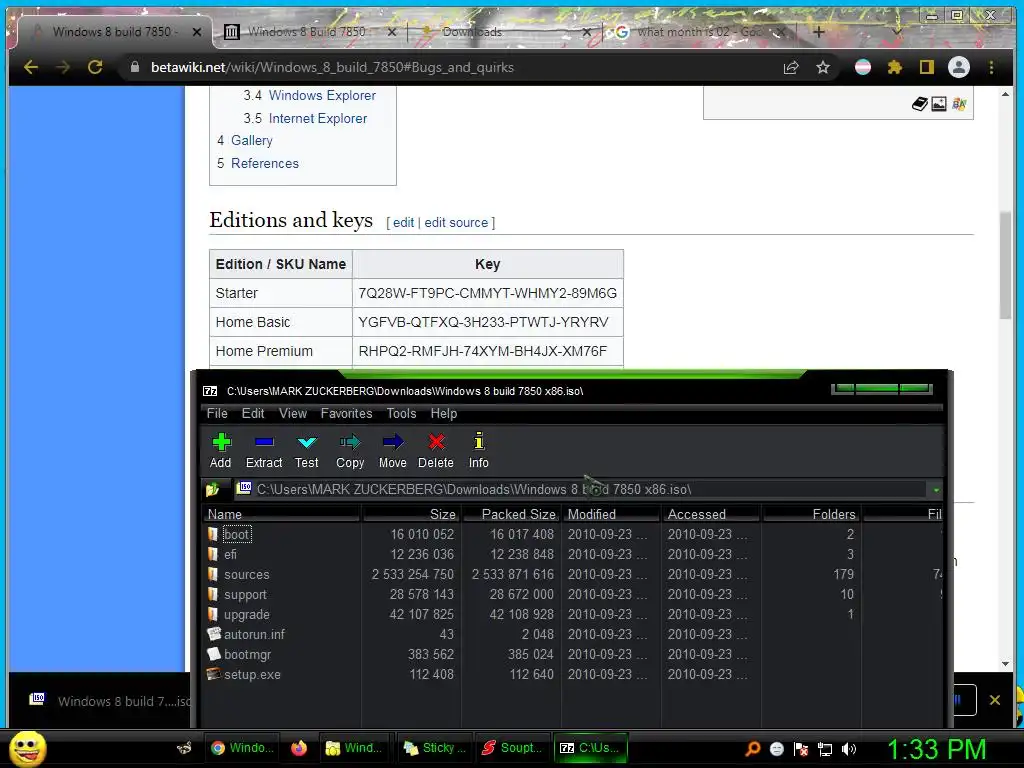Open the File menu in 7-Zip
Screen dimensions: 1024x768
coord(217,413)
